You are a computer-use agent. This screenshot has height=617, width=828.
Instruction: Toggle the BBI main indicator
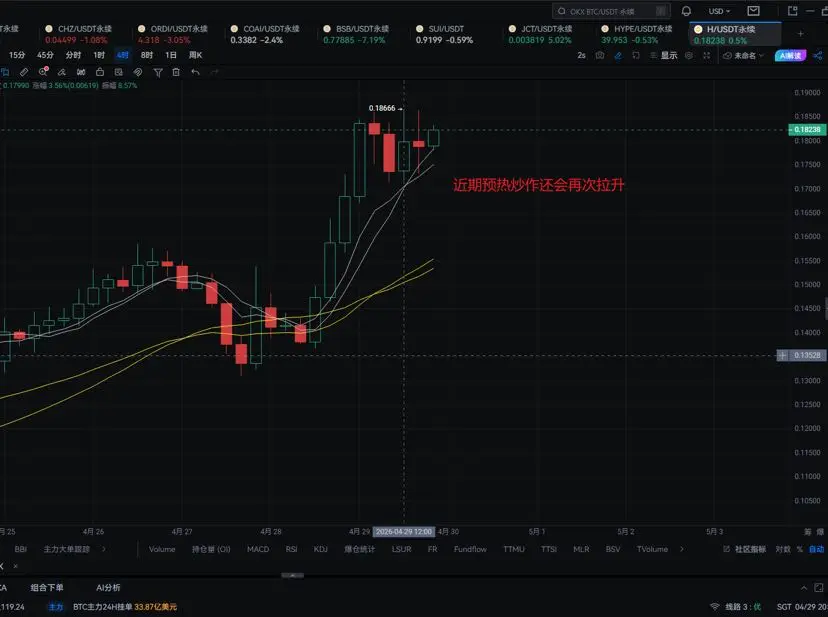pos(21,549)
